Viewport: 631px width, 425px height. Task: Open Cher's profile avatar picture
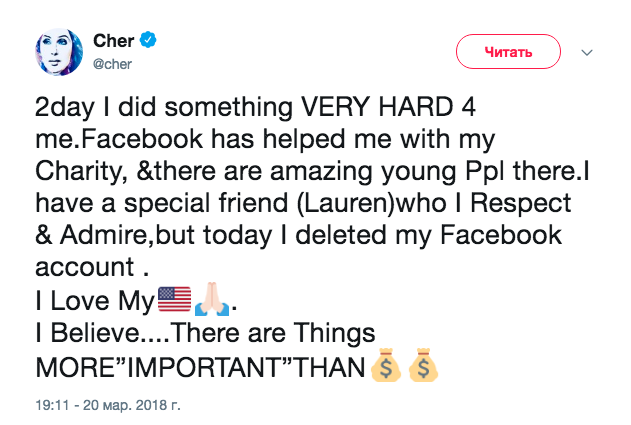click(59, 51)
